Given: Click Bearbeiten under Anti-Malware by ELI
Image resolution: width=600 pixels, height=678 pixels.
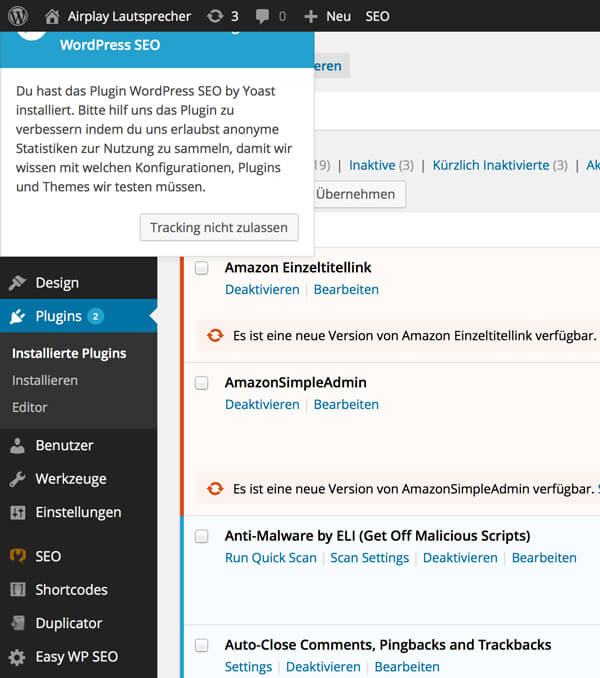Looking at the screenshot, I should [x=544, y=558].
